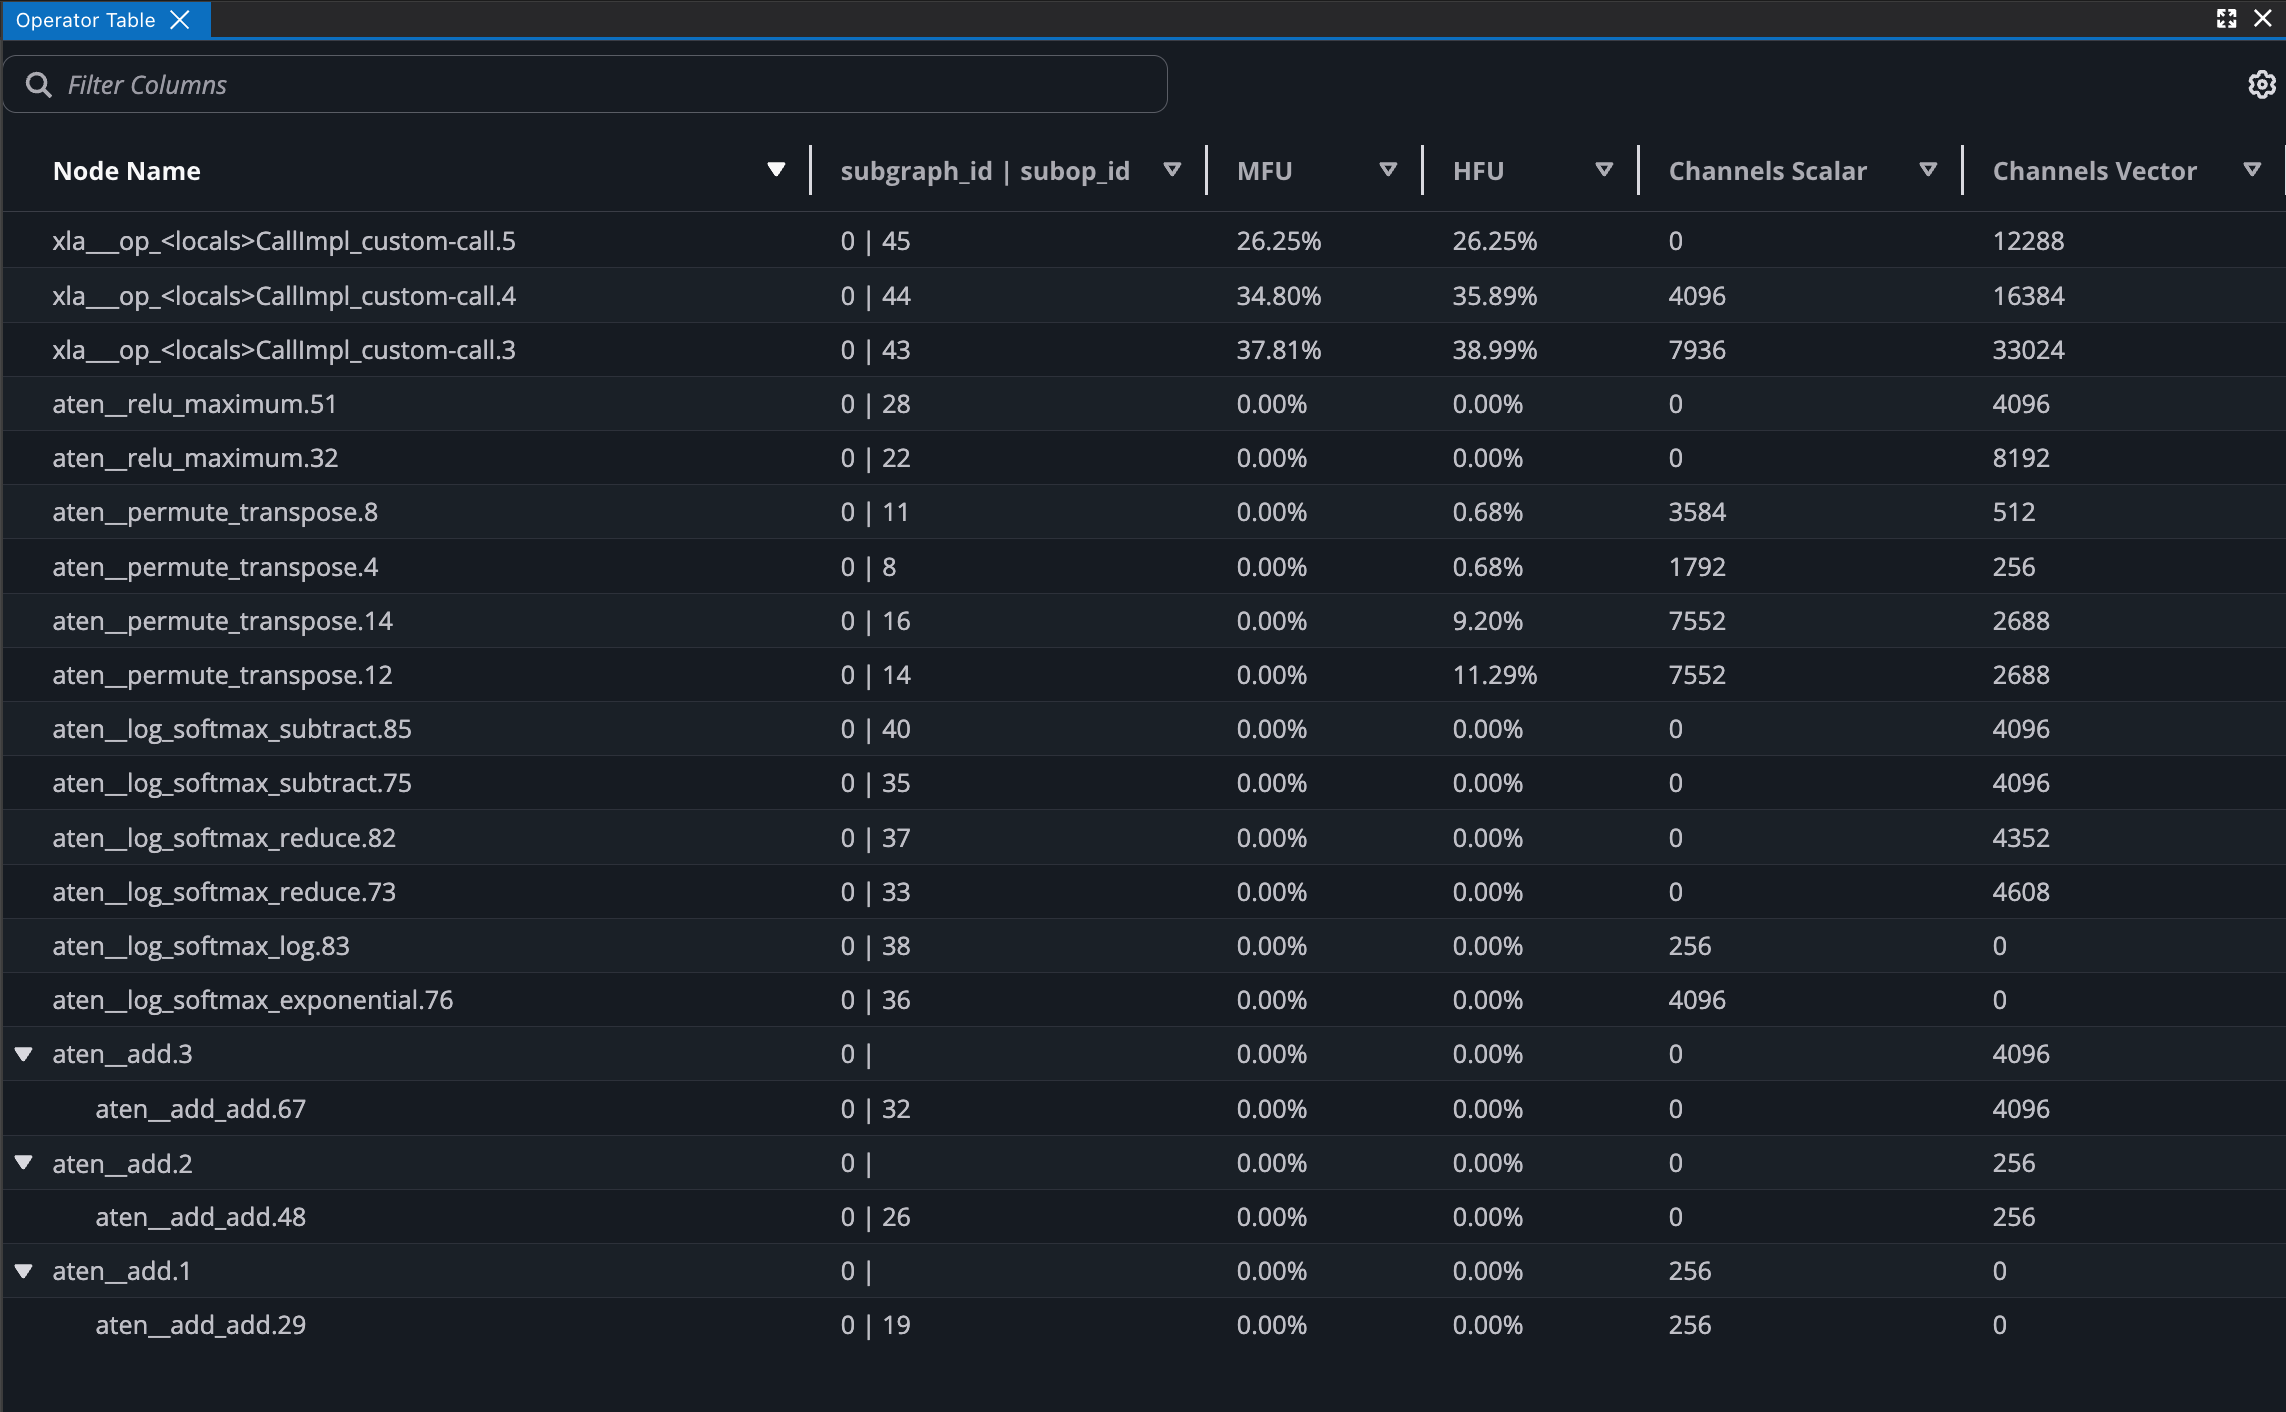Collapse the aten__add.1 row

pyautogui.click(x=24, y=1271)
